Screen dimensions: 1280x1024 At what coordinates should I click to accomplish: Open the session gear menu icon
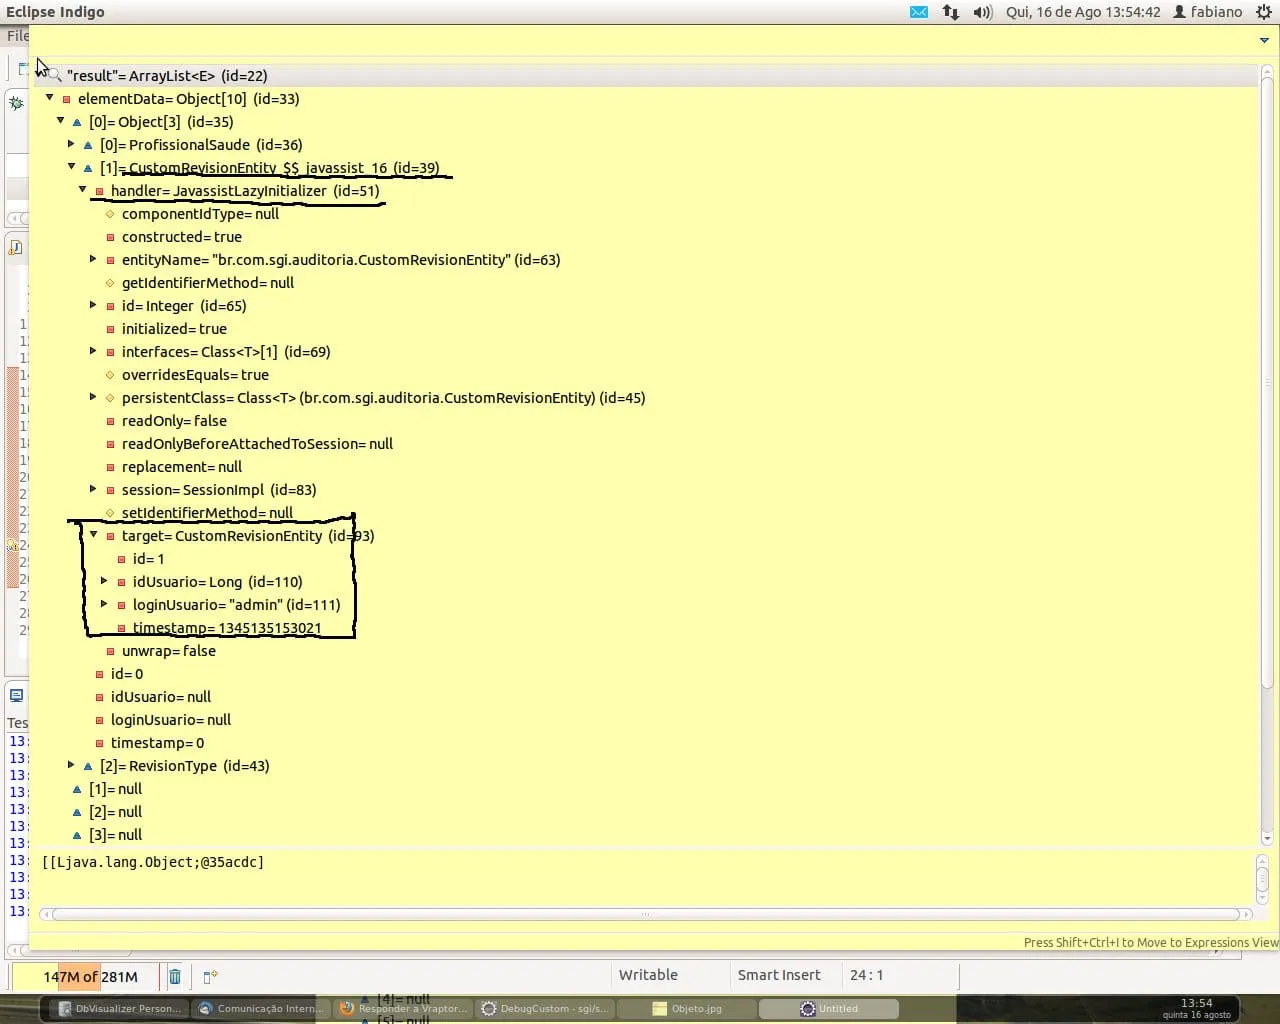point(1264,12)
